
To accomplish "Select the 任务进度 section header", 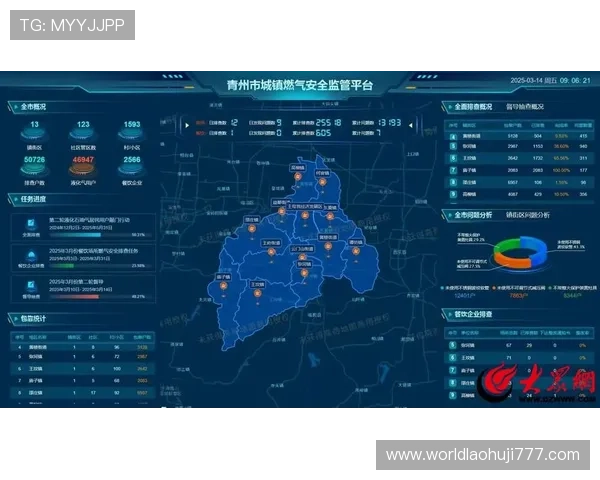I will 33,199.
